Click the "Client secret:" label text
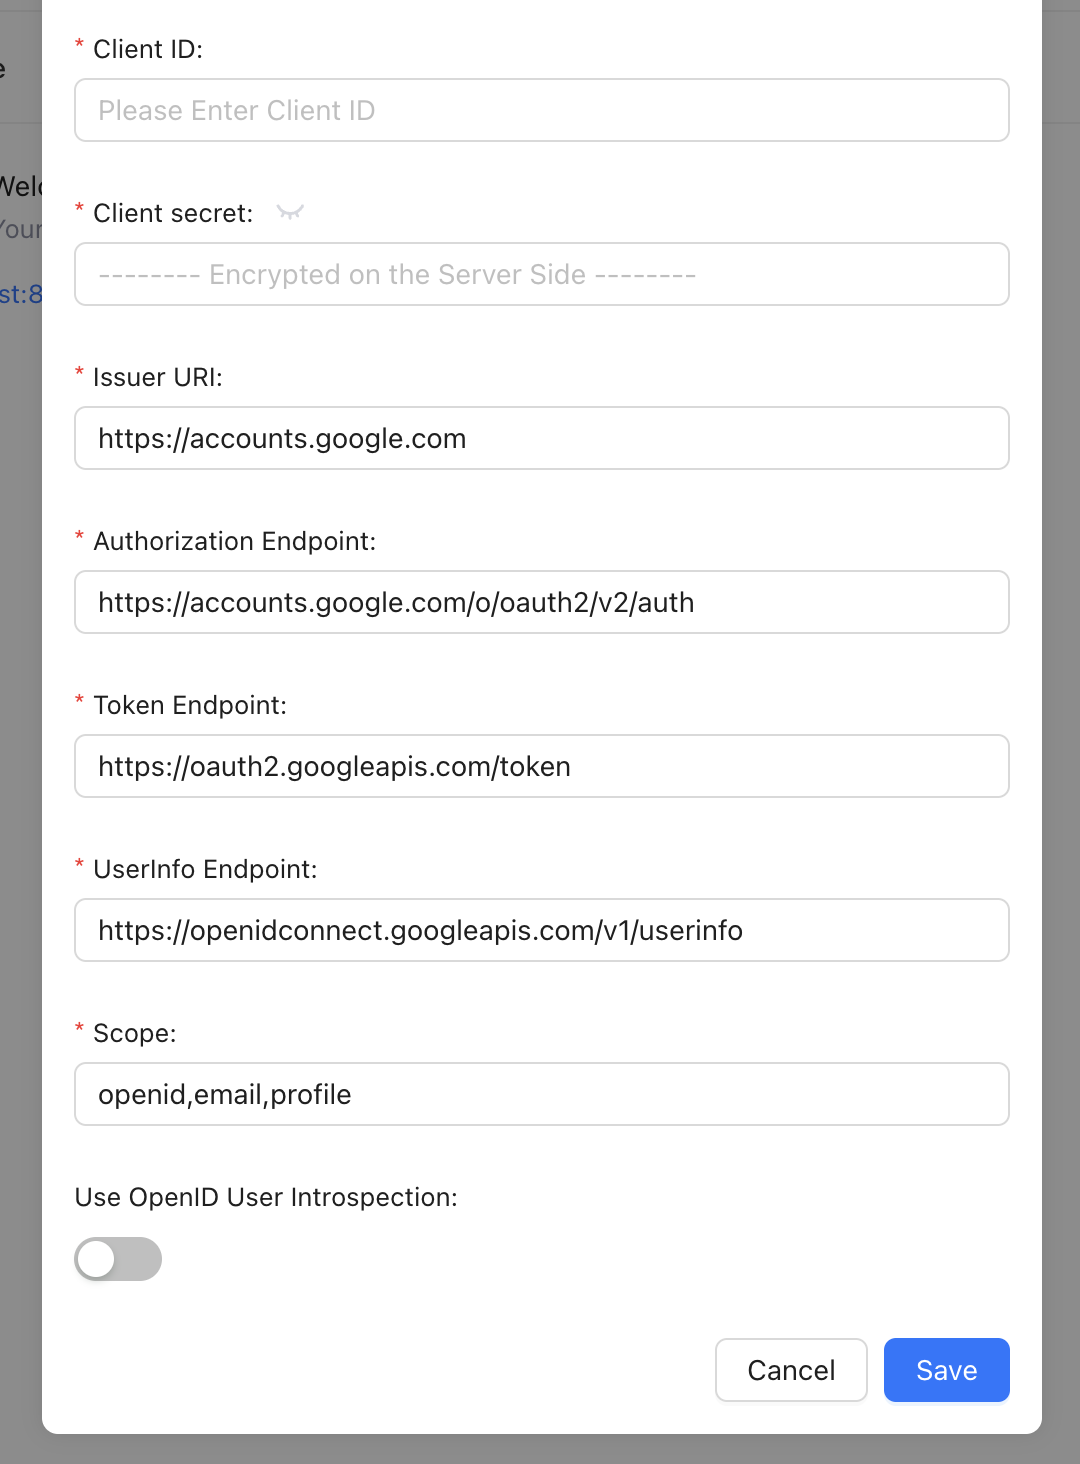Image resolution: width=1080 pixels, height=1464 pixels. 172,213
